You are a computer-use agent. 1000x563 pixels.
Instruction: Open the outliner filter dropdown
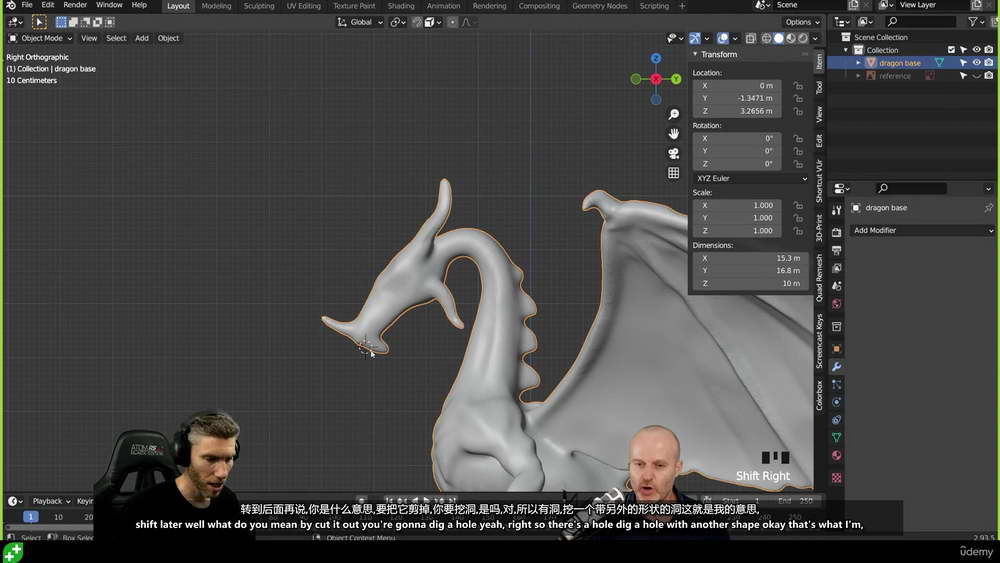[x=976, y=22]
